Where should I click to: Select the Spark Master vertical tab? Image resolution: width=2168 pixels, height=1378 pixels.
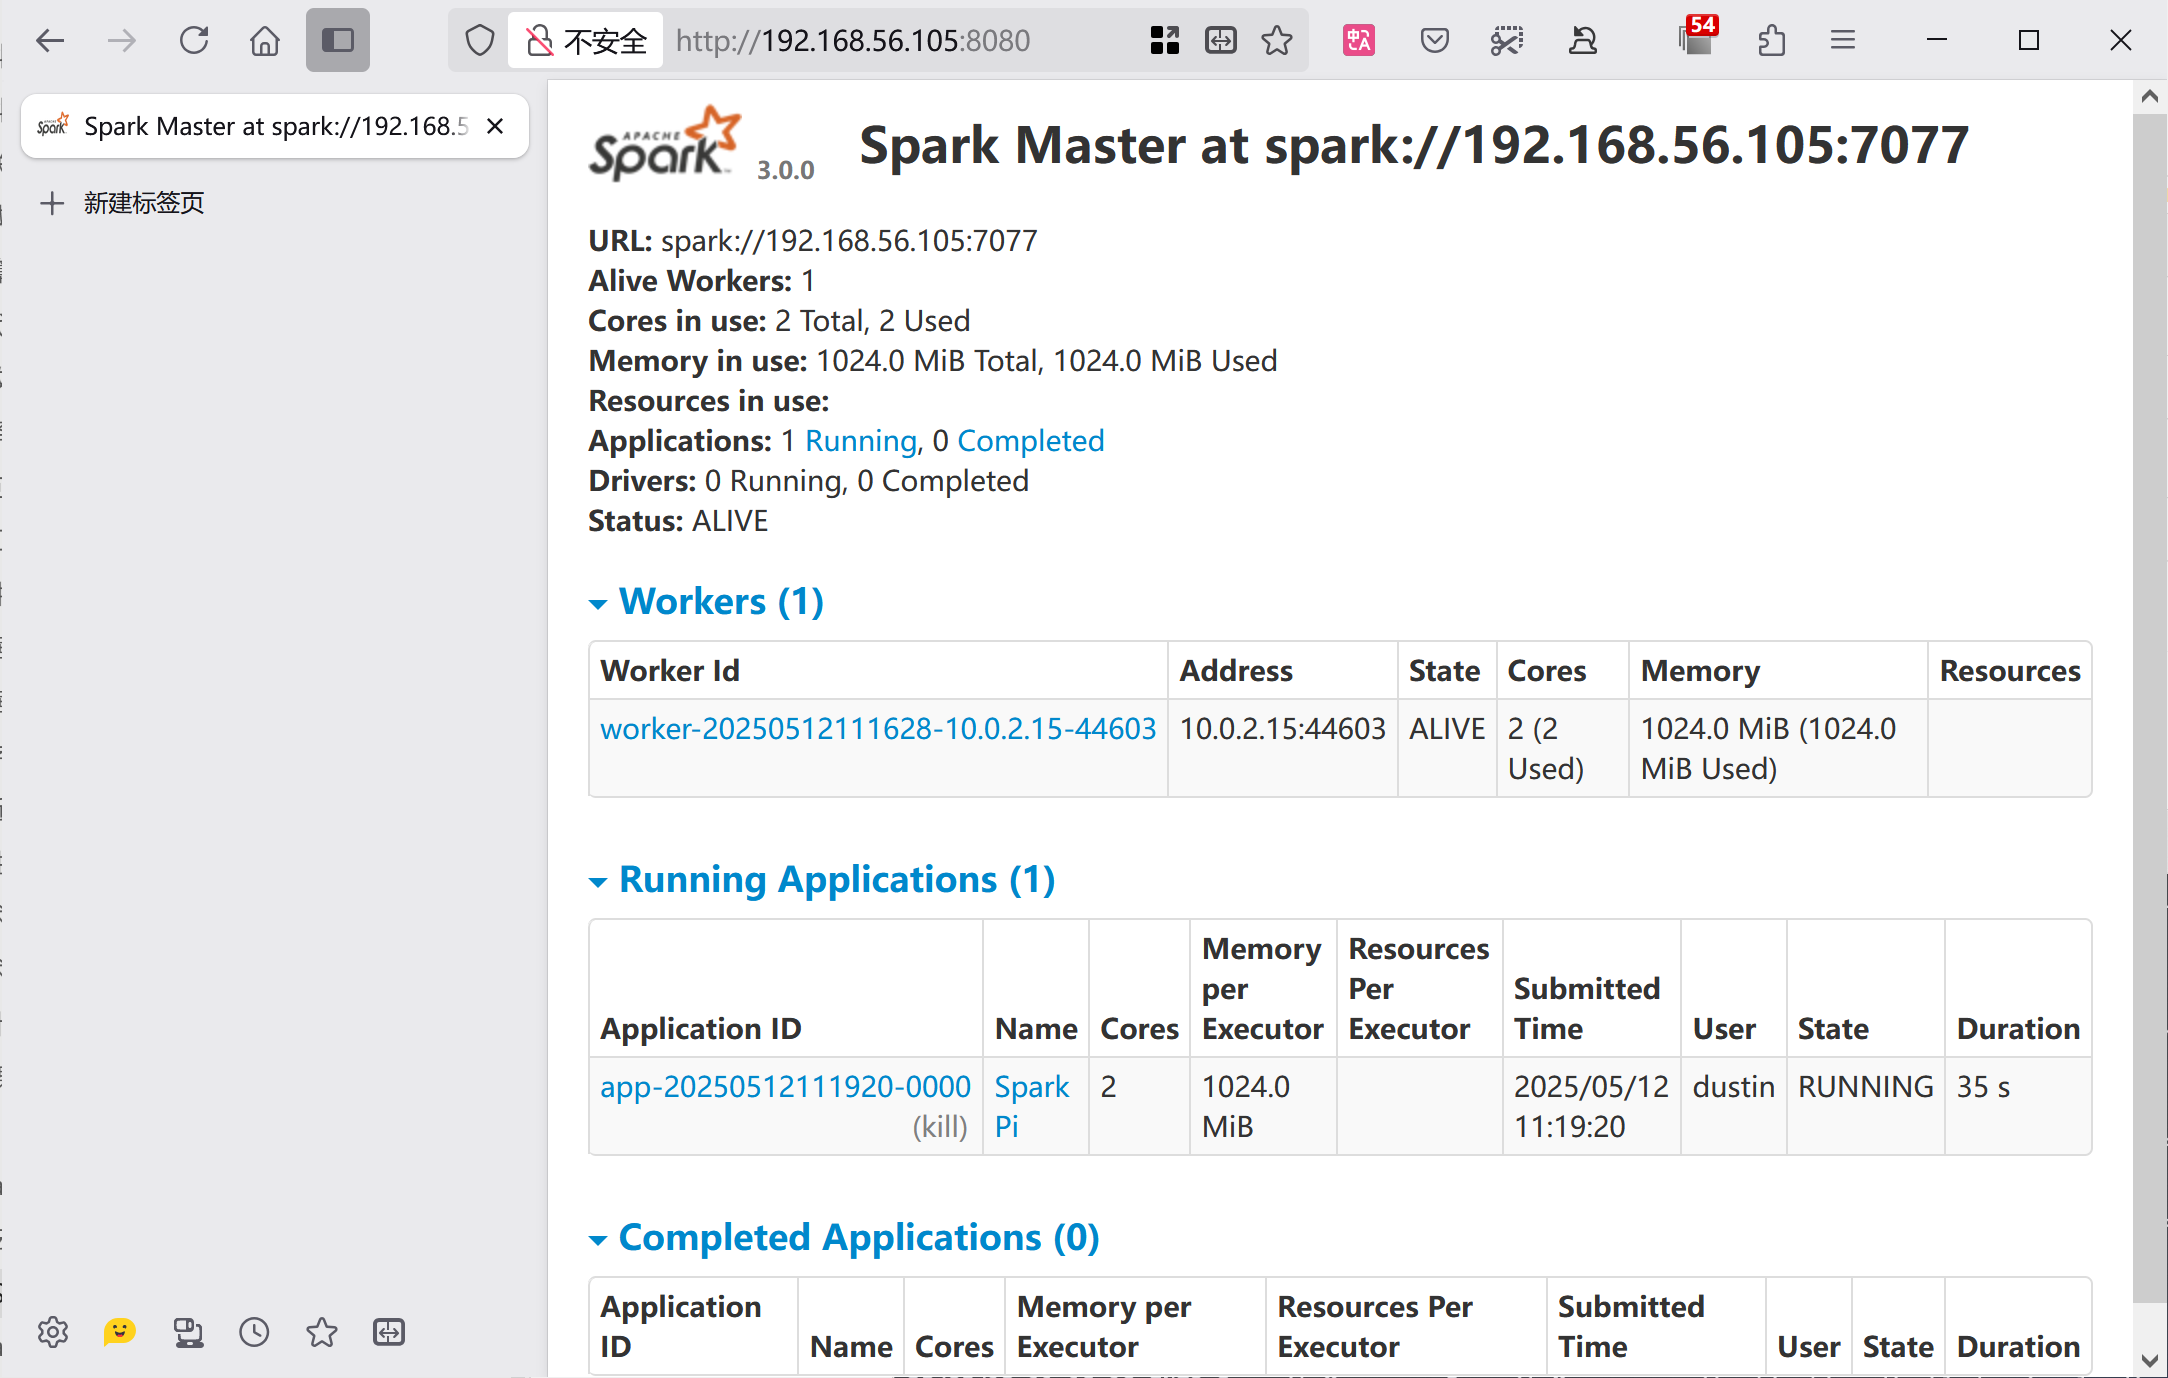point(275,126)
